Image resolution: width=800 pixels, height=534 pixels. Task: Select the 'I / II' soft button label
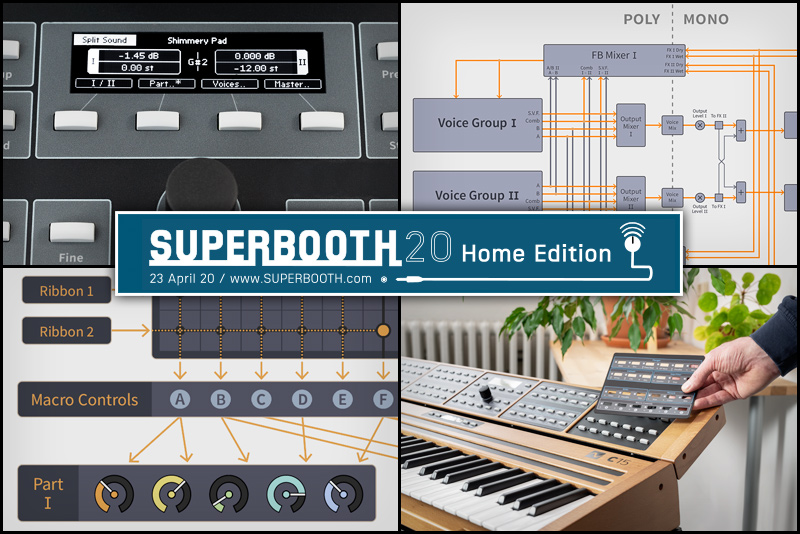tap(104, 84)
